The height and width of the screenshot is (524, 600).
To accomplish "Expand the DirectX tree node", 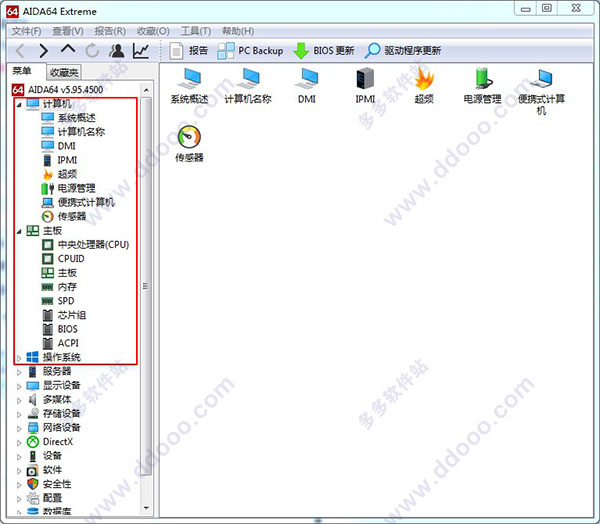I will (x=19, y=443).
